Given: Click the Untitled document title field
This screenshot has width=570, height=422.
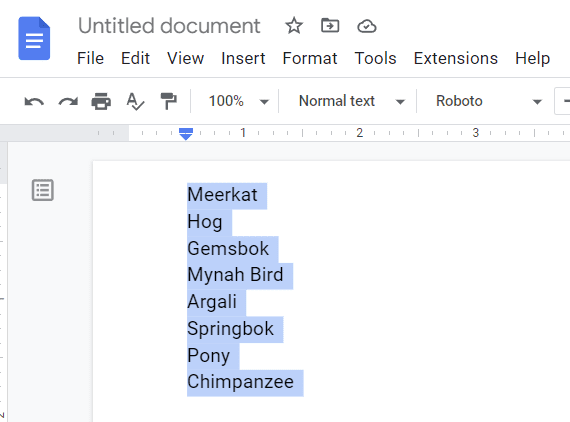Looking at the screenshot, I should [x=169, y=26].
